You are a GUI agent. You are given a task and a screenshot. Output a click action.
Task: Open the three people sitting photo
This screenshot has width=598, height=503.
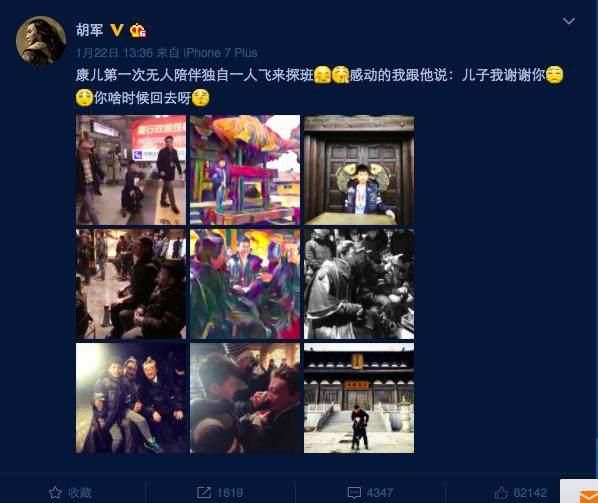131,398
